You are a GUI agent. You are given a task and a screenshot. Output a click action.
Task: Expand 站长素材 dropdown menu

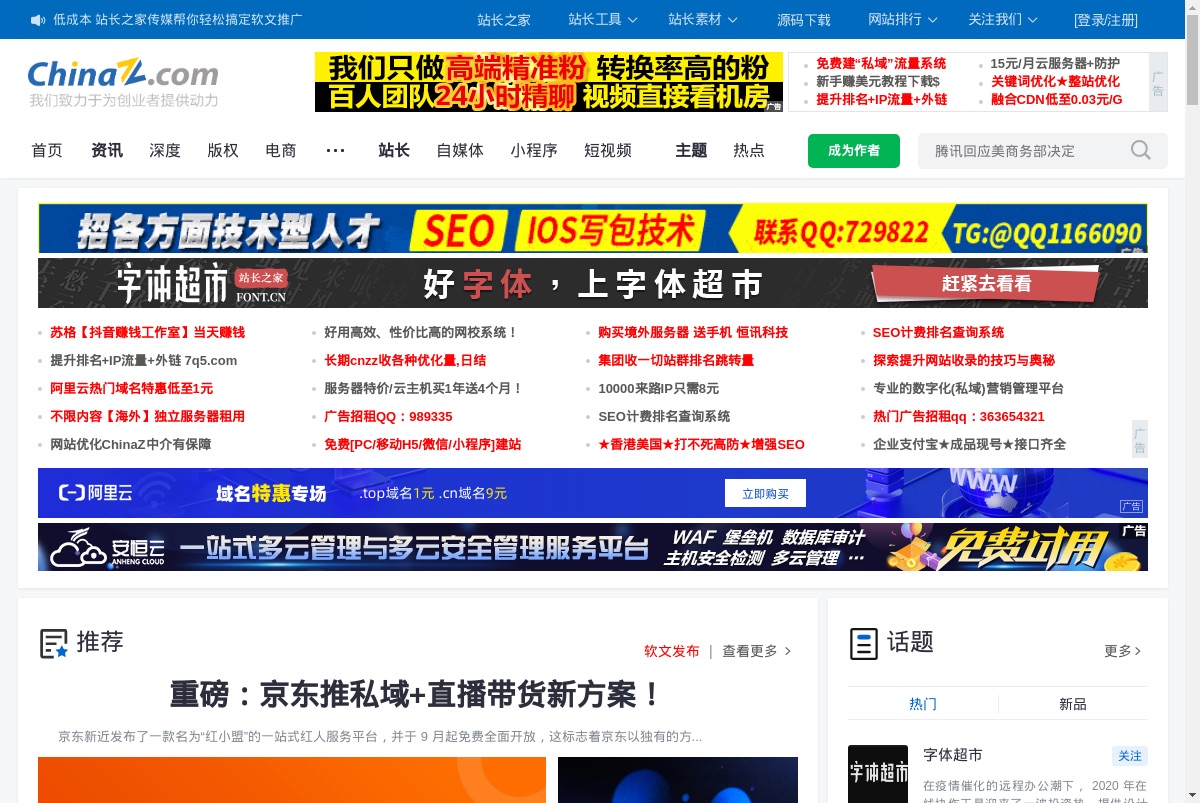coord(703,19)
